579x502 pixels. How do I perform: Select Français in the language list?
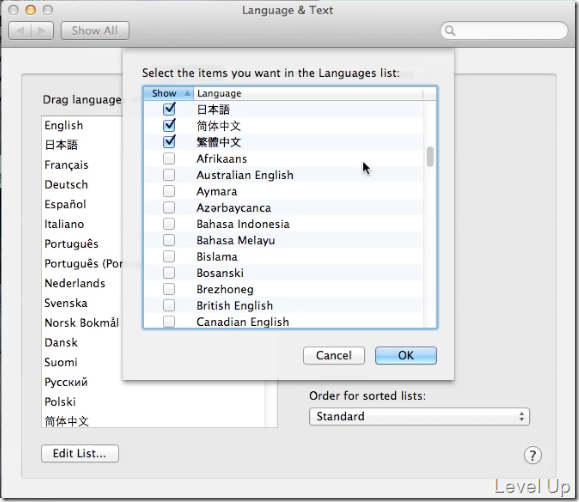66,165
